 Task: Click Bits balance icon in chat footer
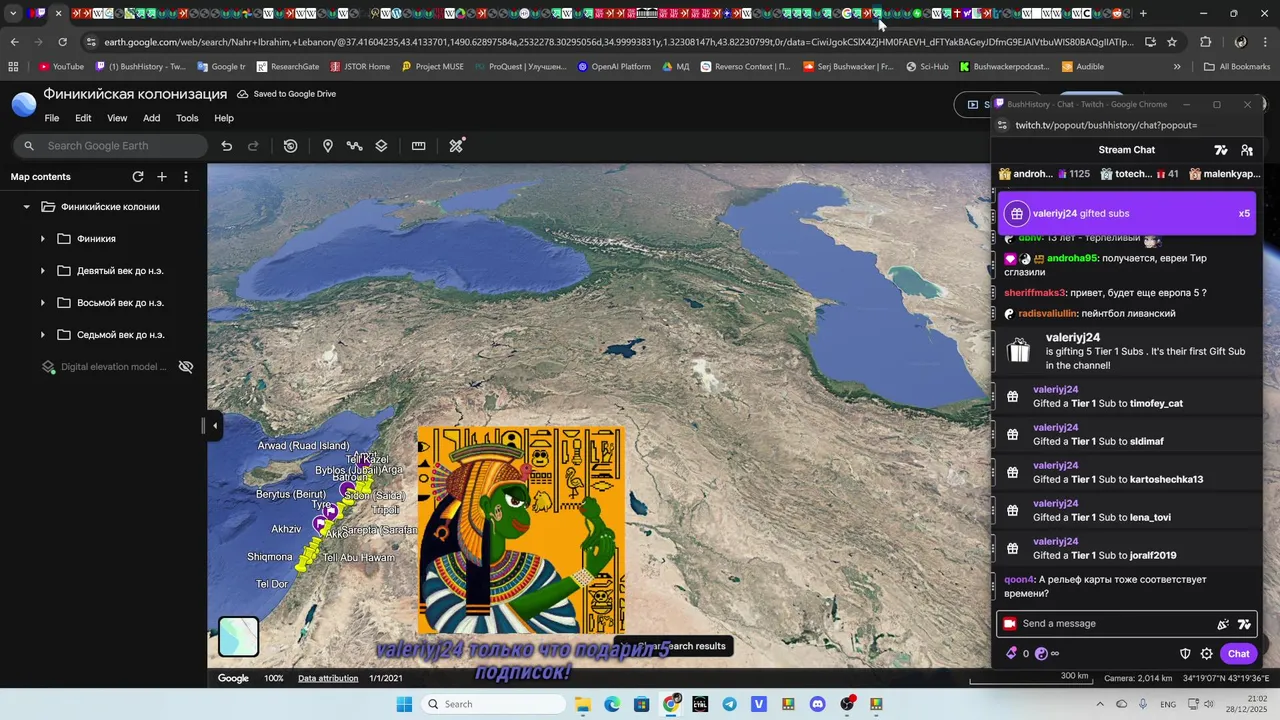pos(1011,654)
